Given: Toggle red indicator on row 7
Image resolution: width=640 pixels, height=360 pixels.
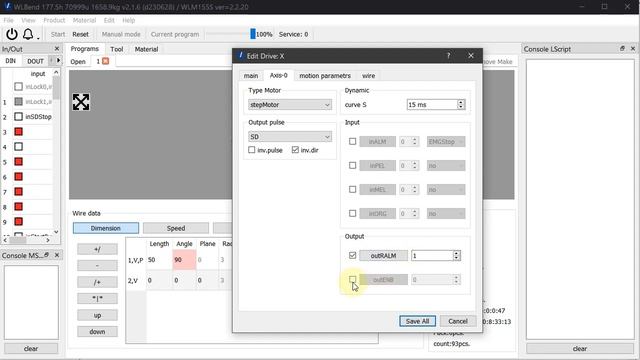Looking at the screenshot, I should click(x=18, y=191).
